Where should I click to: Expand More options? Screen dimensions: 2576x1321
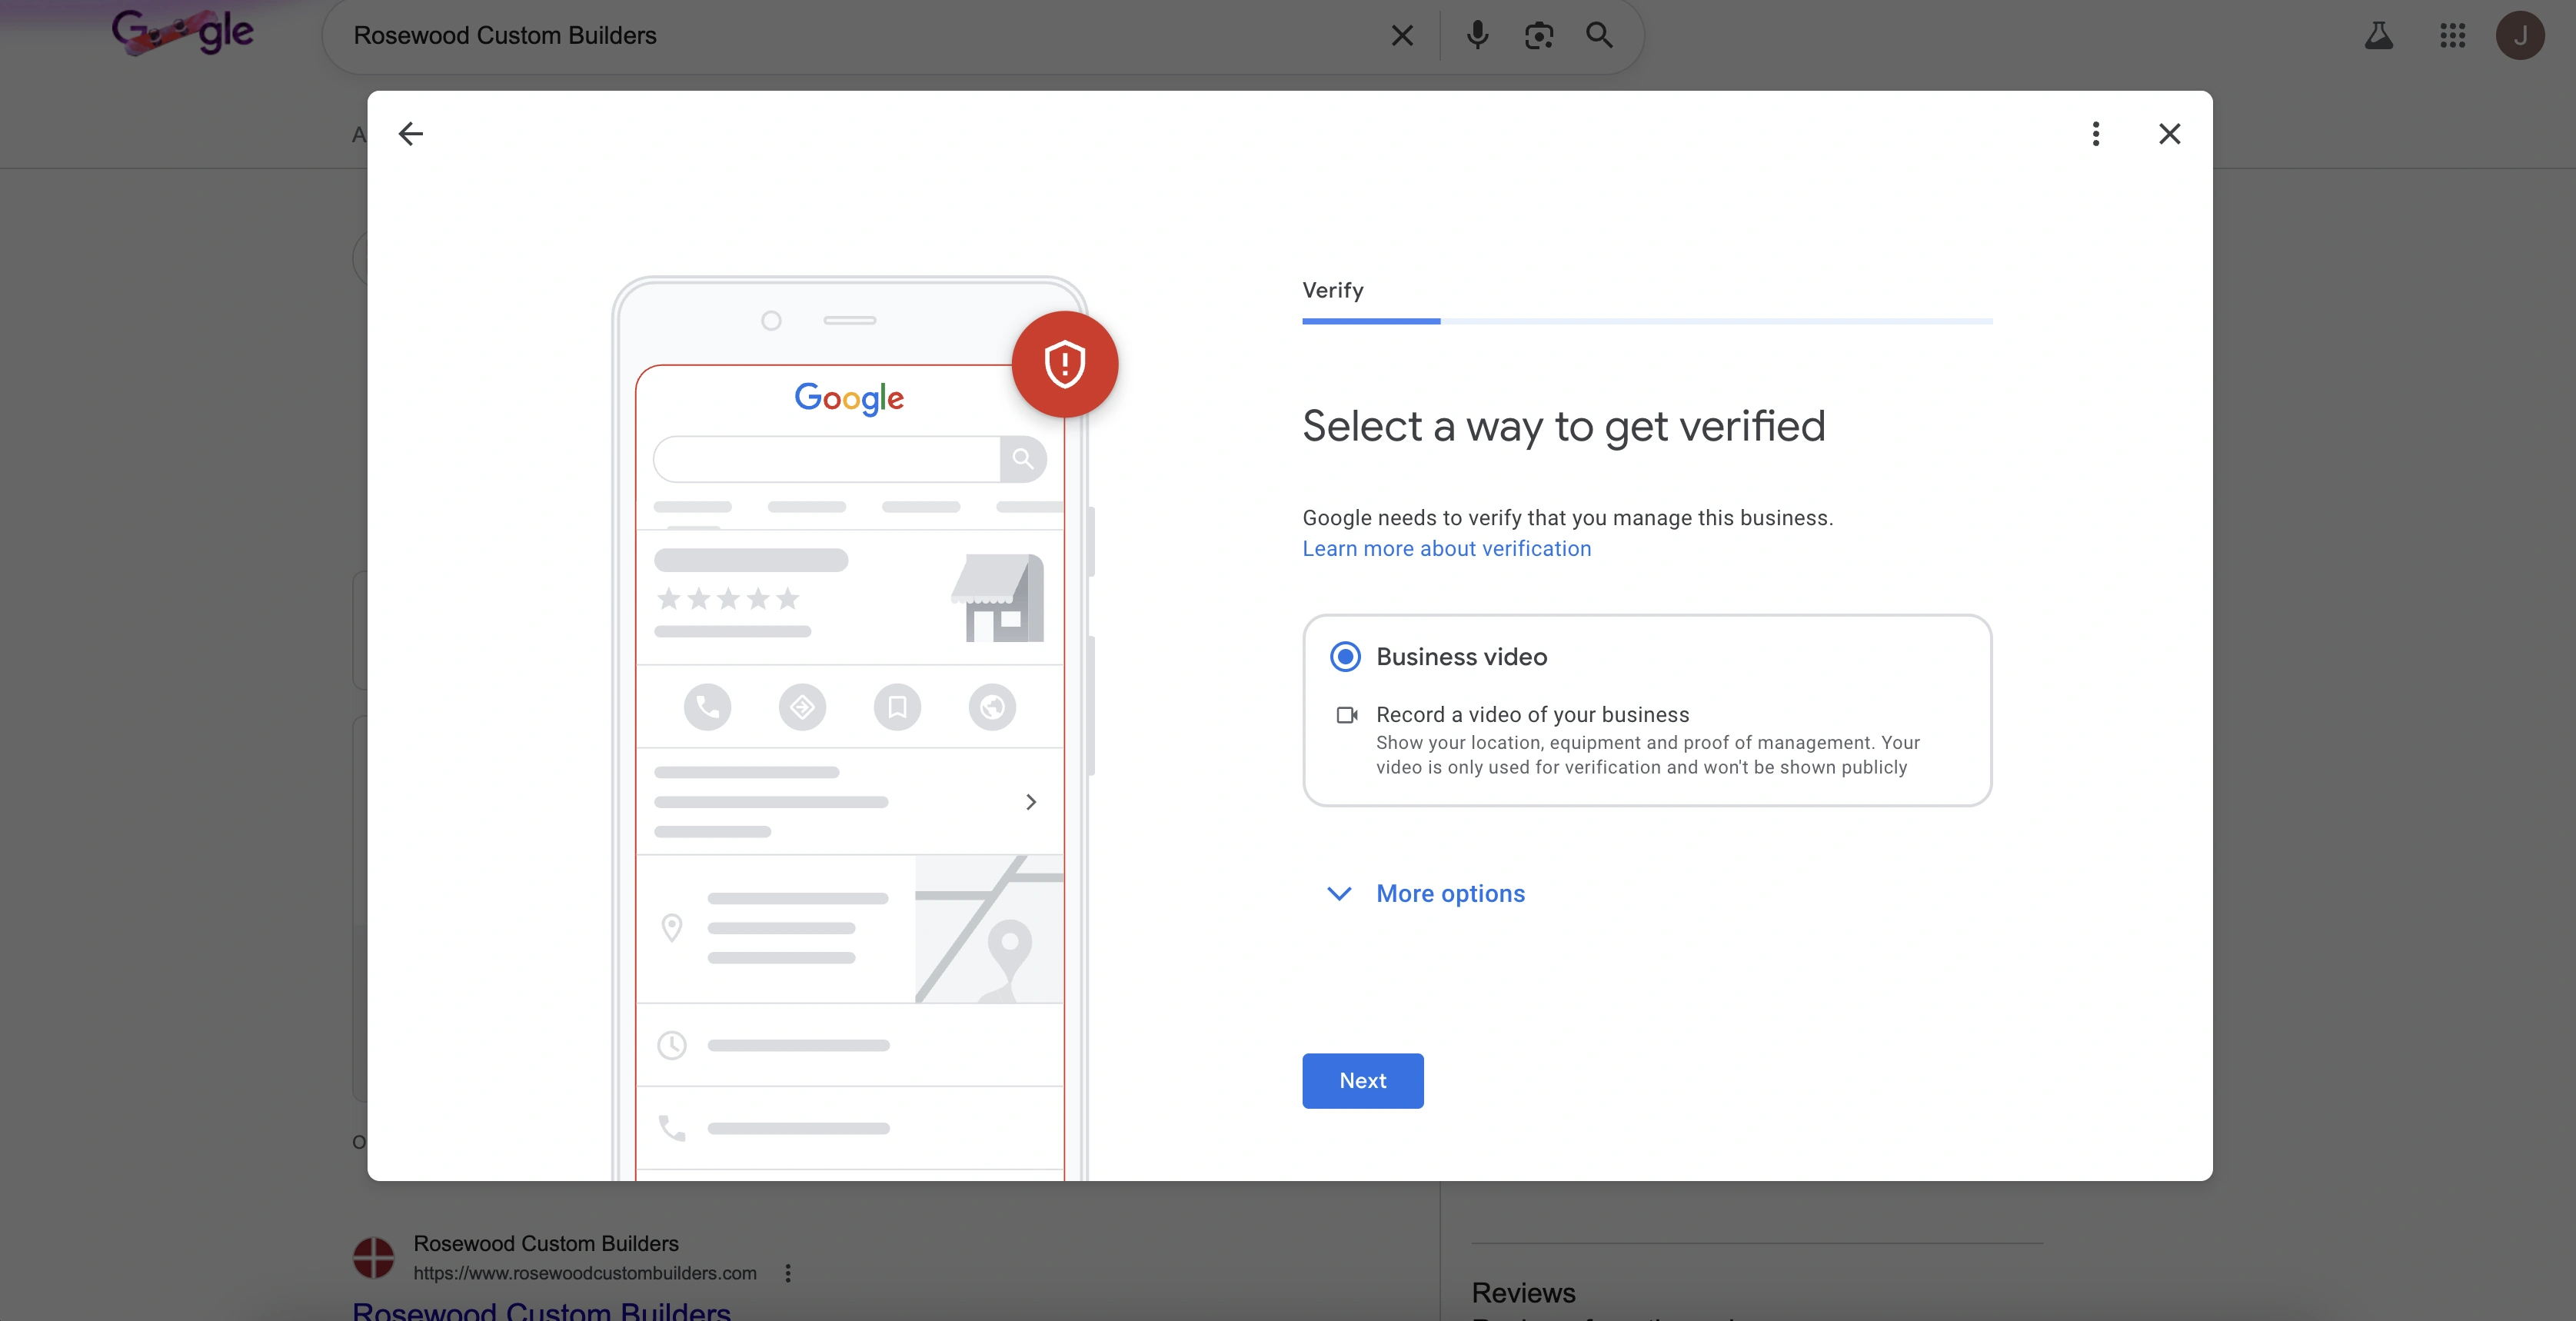click(1450, 894)
